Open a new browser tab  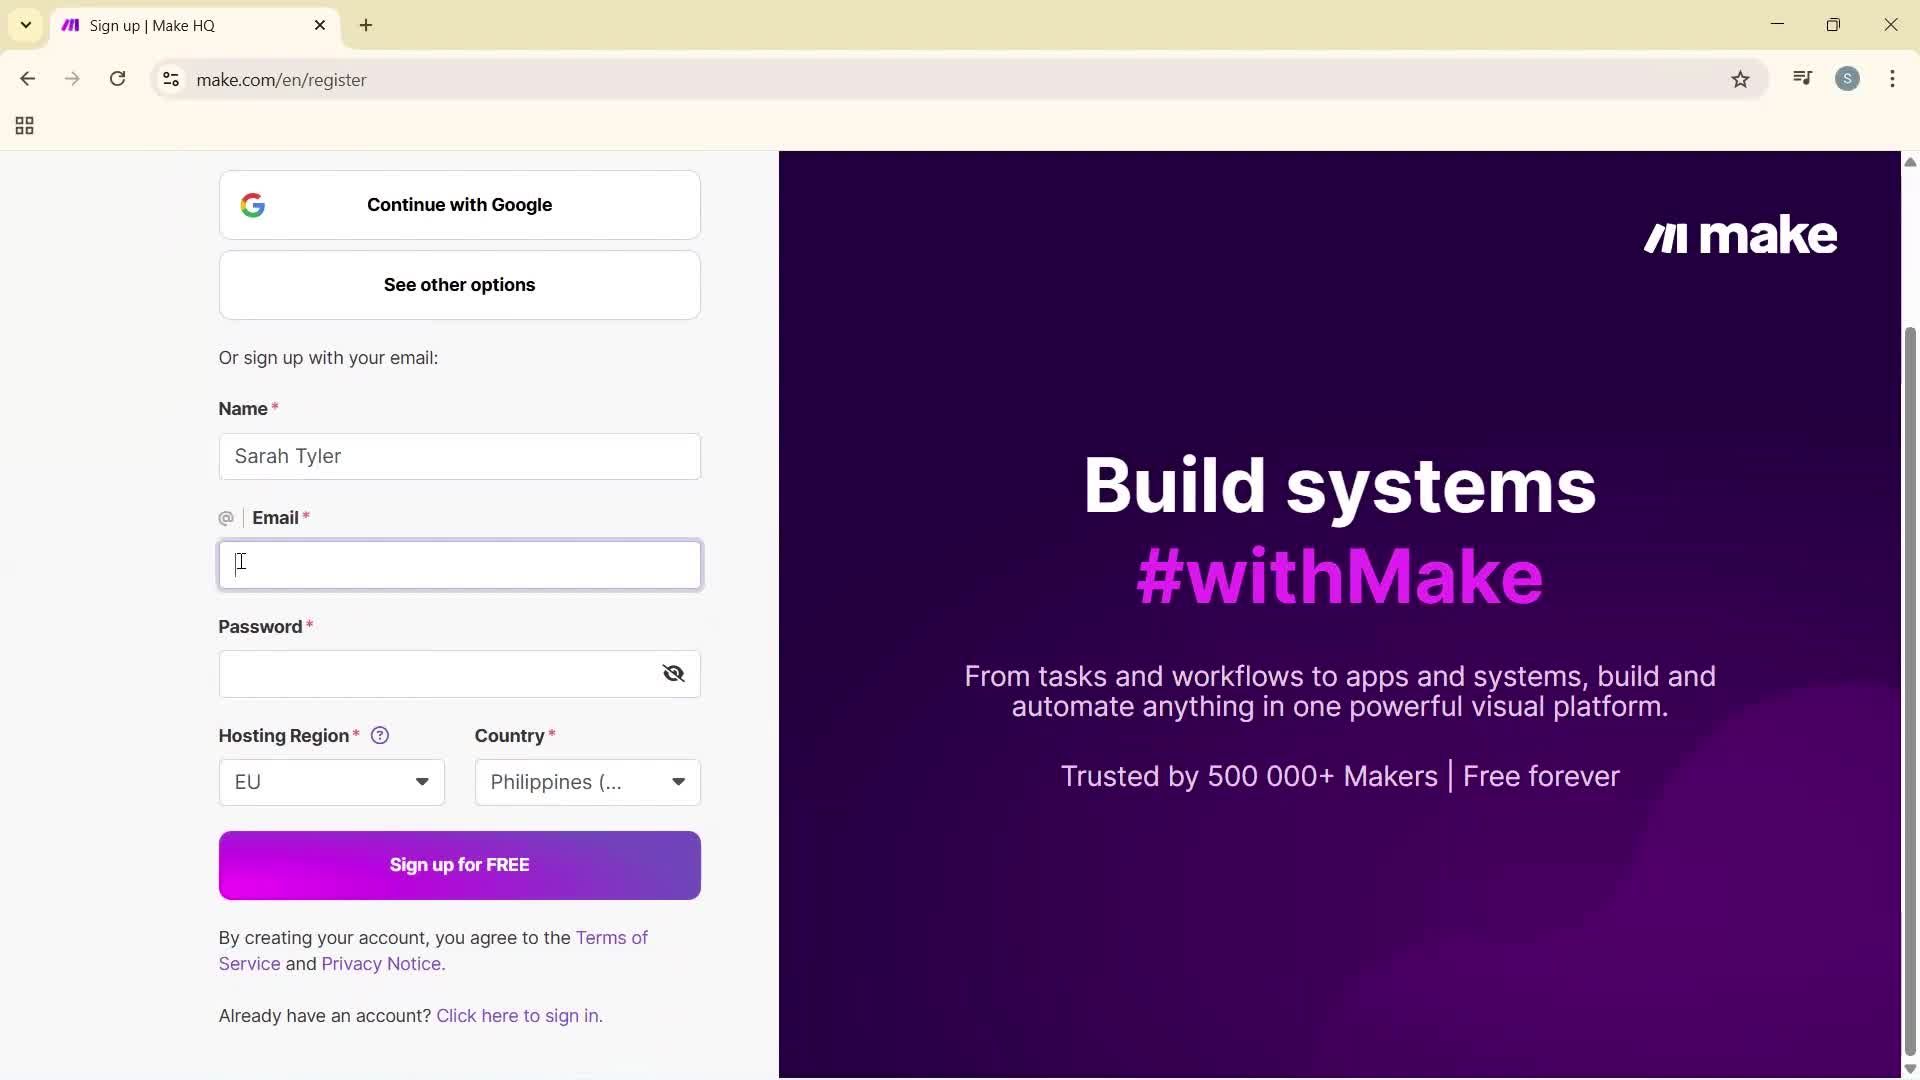(x=365, y=25)
